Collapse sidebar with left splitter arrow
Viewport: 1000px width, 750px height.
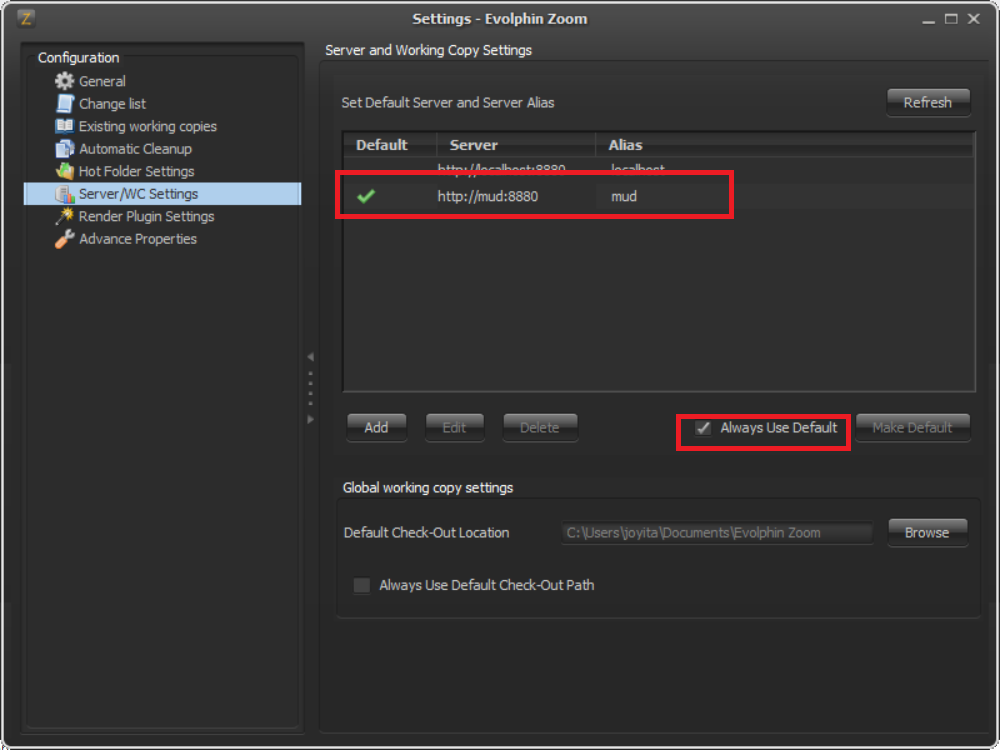coord(311,357)
